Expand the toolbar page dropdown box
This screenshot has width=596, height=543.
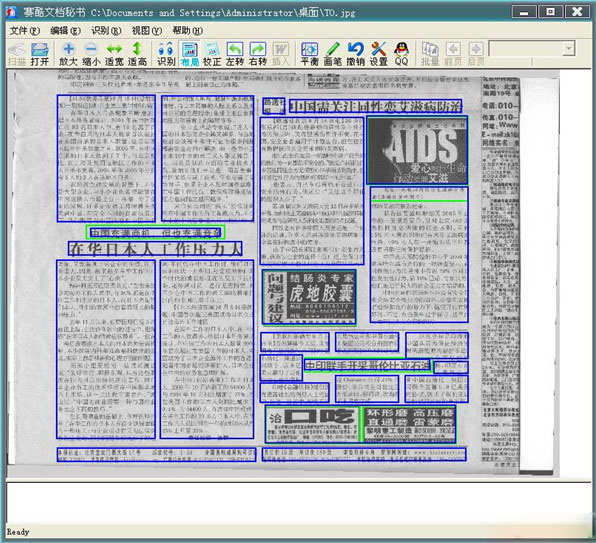569,49
